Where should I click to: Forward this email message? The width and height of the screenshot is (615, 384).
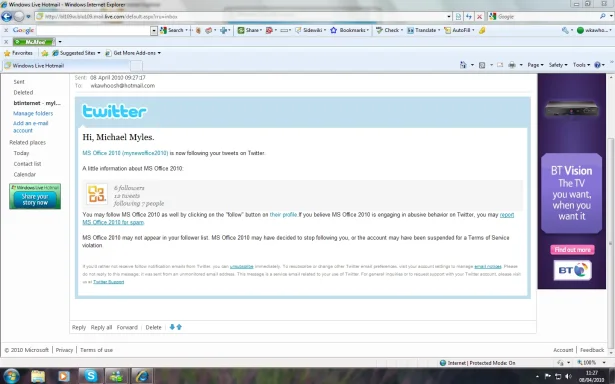tap(127, 327)
